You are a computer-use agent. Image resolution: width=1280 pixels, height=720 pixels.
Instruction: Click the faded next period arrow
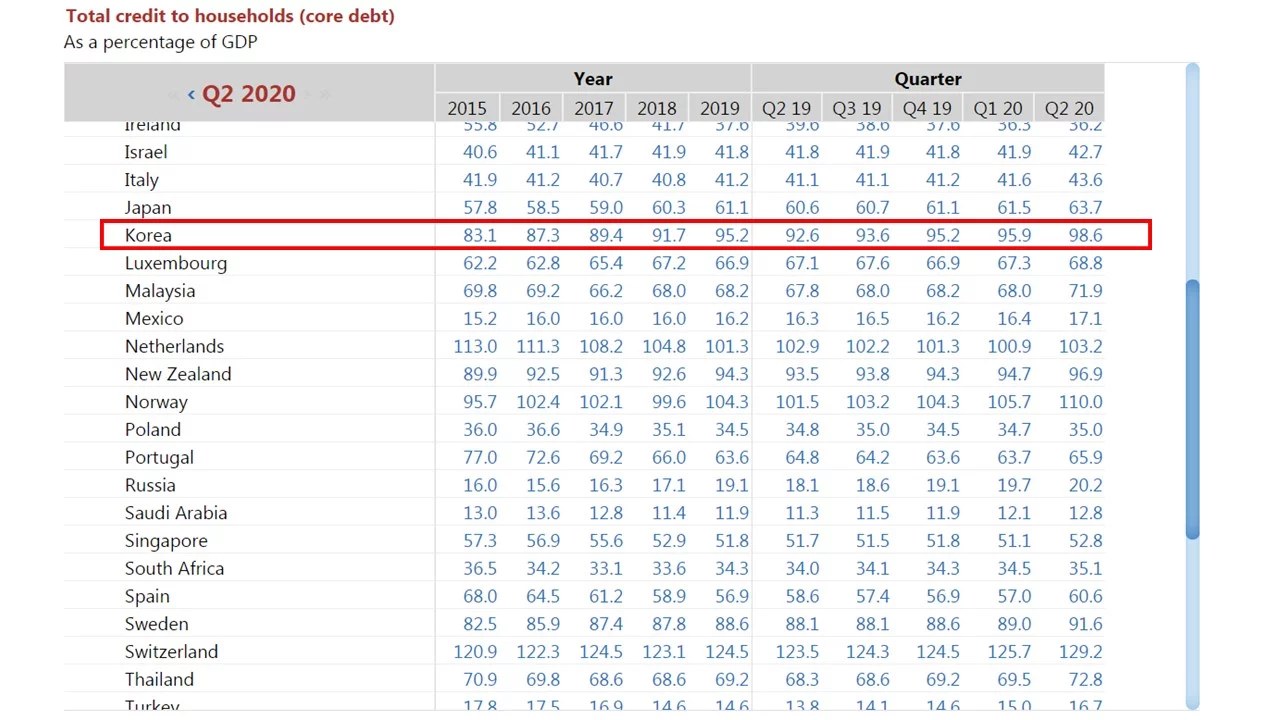pyautogui.click(x=308, y=94)
